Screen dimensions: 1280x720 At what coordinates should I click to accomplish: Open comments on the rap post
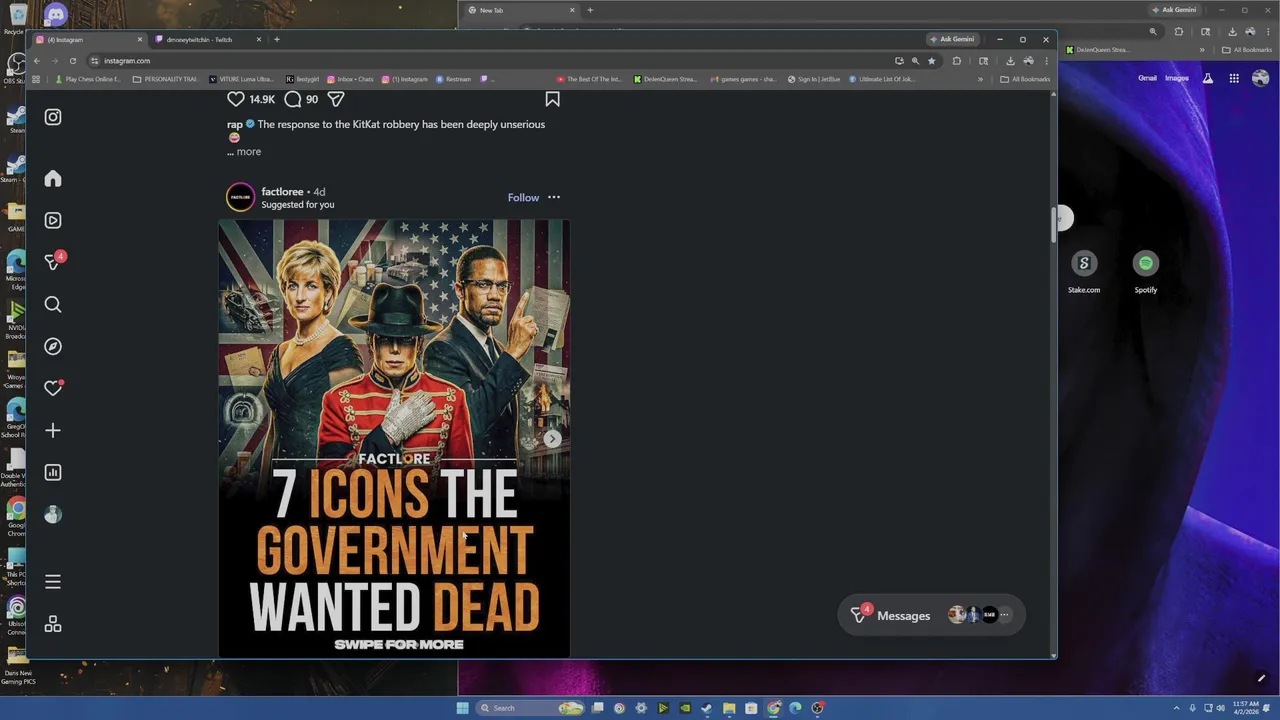293,99
